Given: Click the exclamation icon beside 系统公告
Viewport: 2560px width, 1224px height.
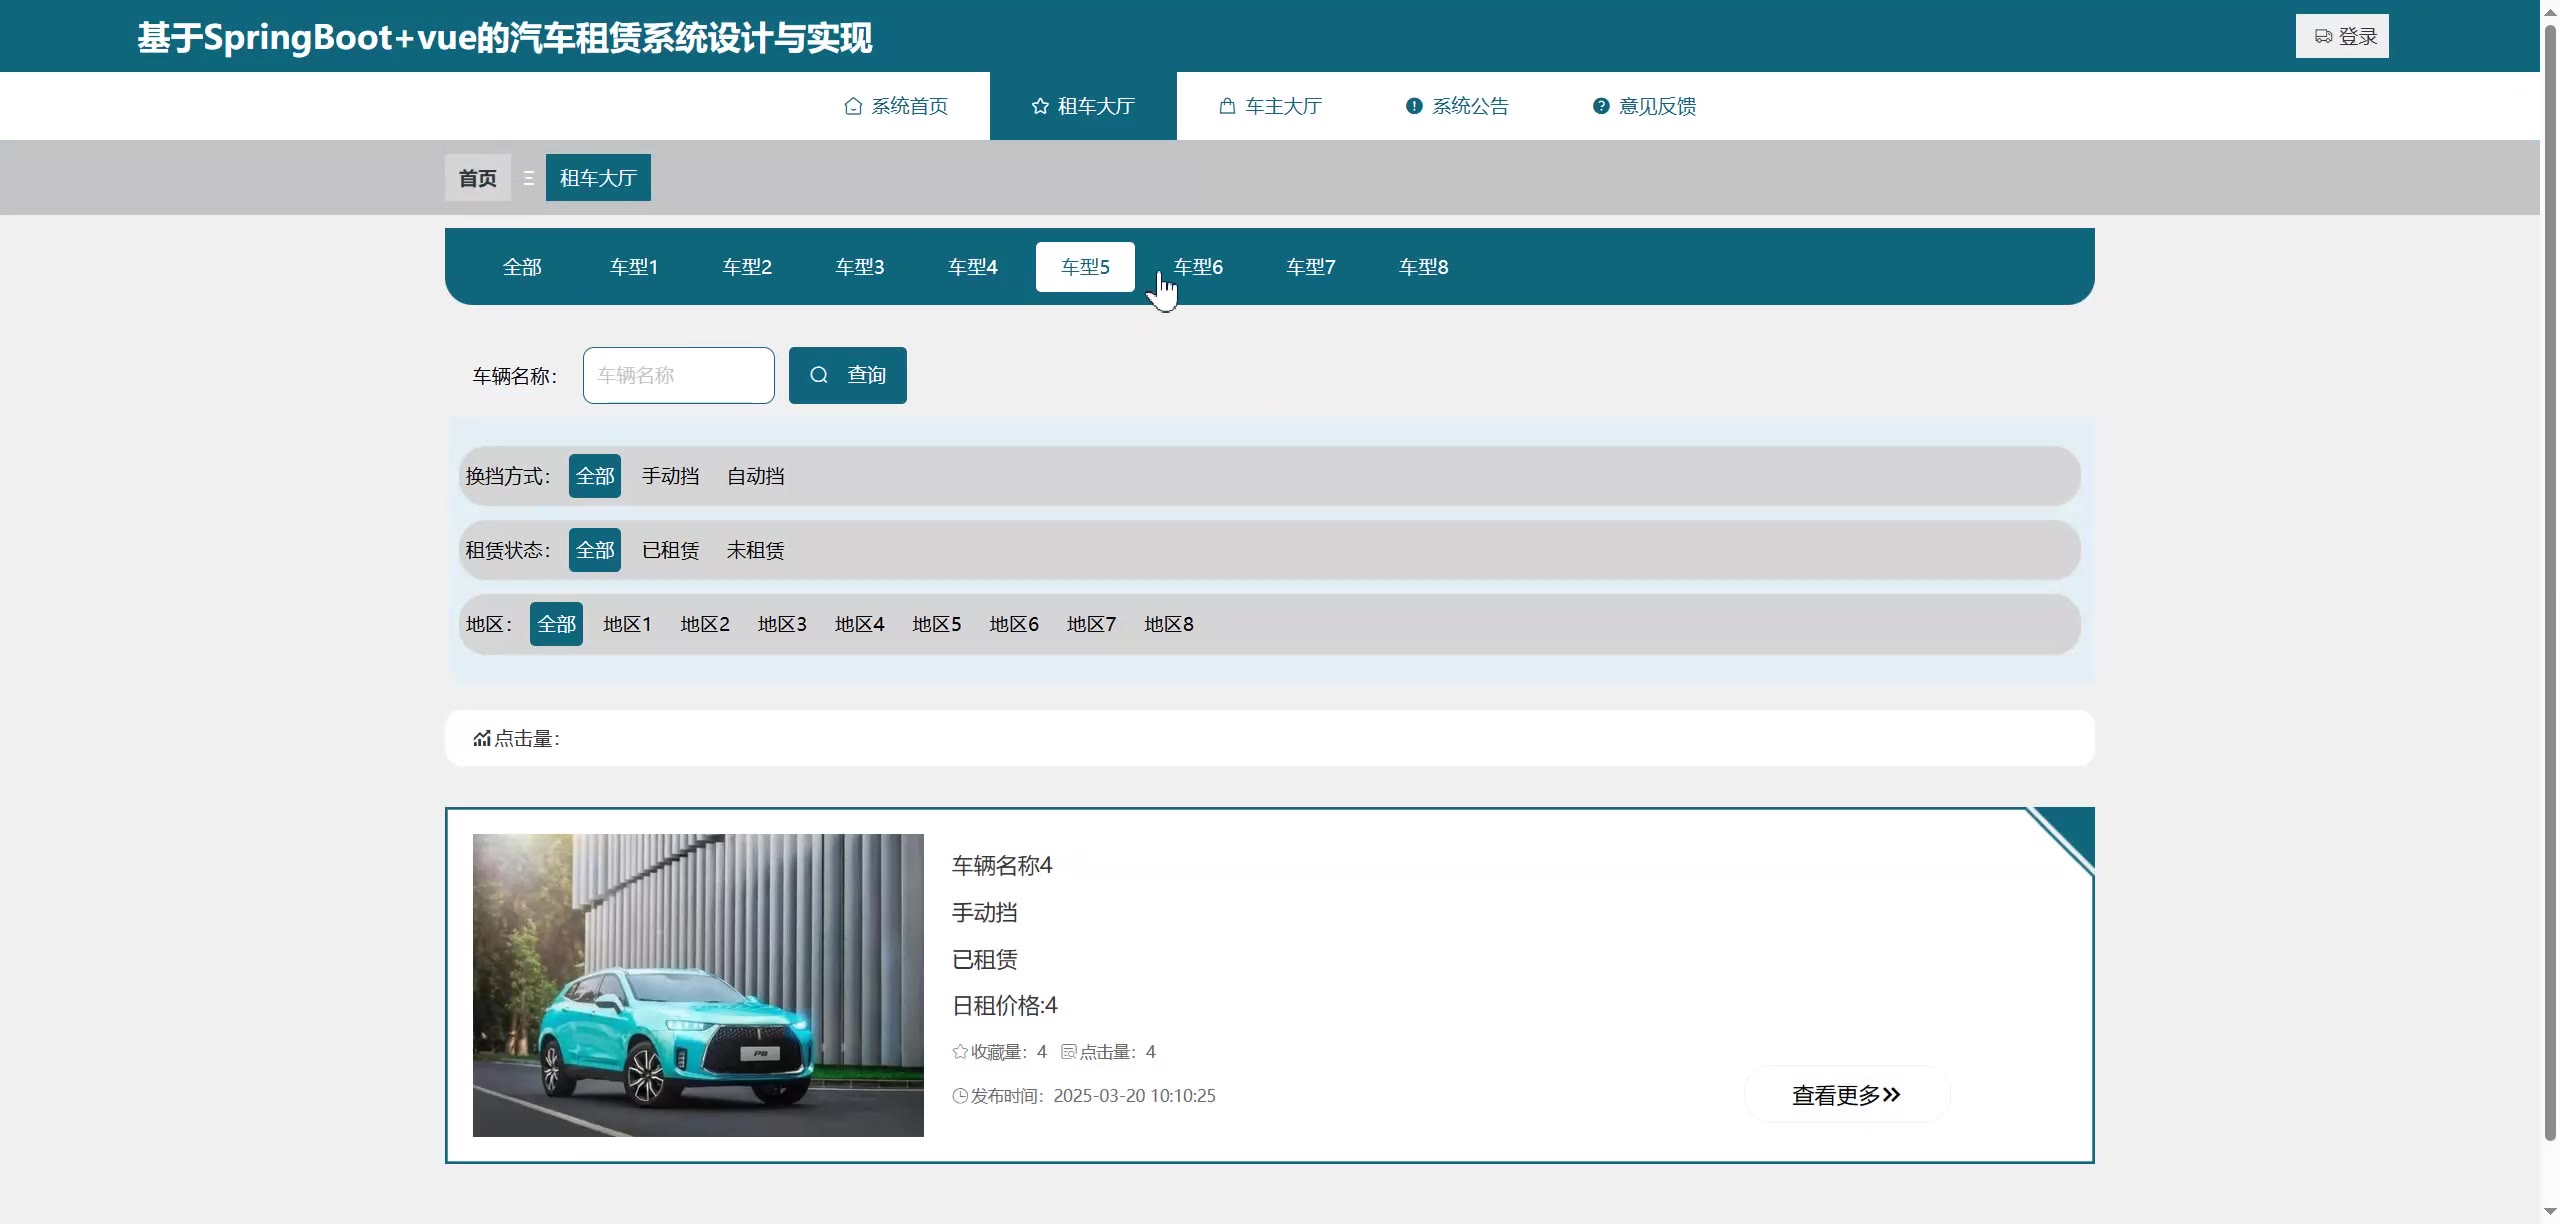Looking at the screenshot, I should [x=1414, y=106].
